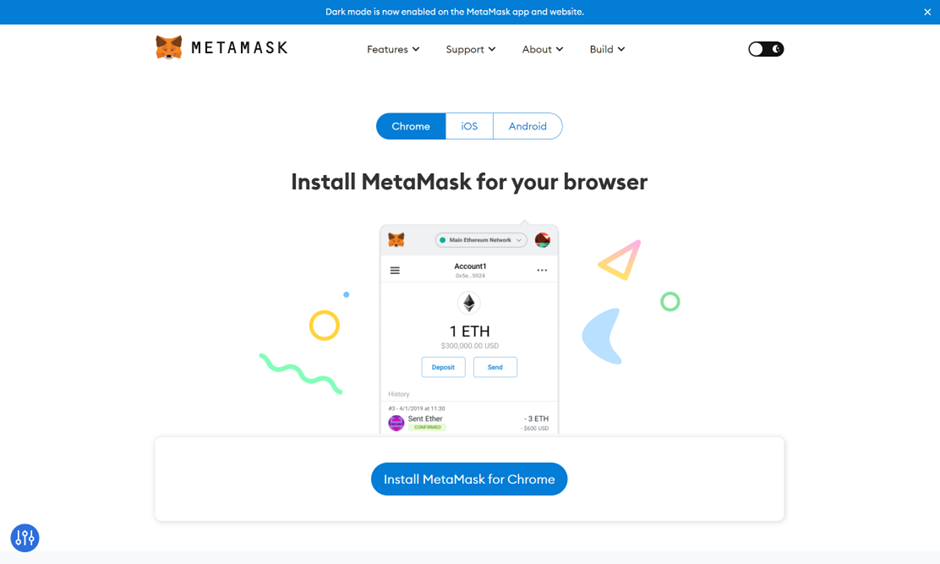The height and width of the screenshot is (564, 940).
Task: Click the account avatar in wallet preview
Action: coord(543,240)
